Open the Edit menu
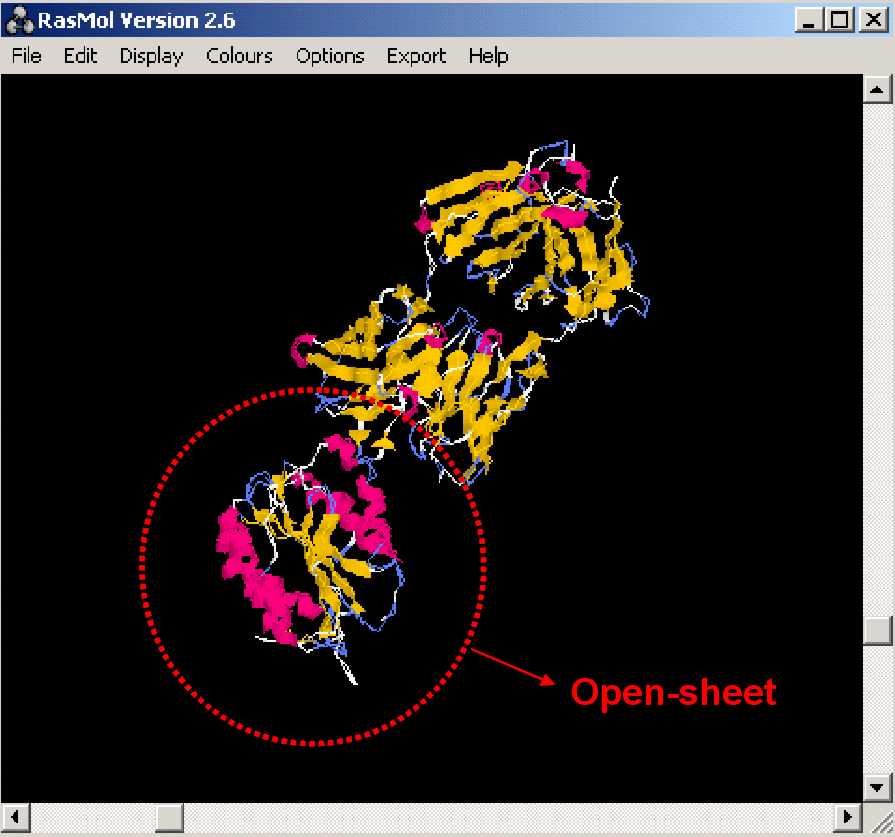895x837 pixels. 80,56
